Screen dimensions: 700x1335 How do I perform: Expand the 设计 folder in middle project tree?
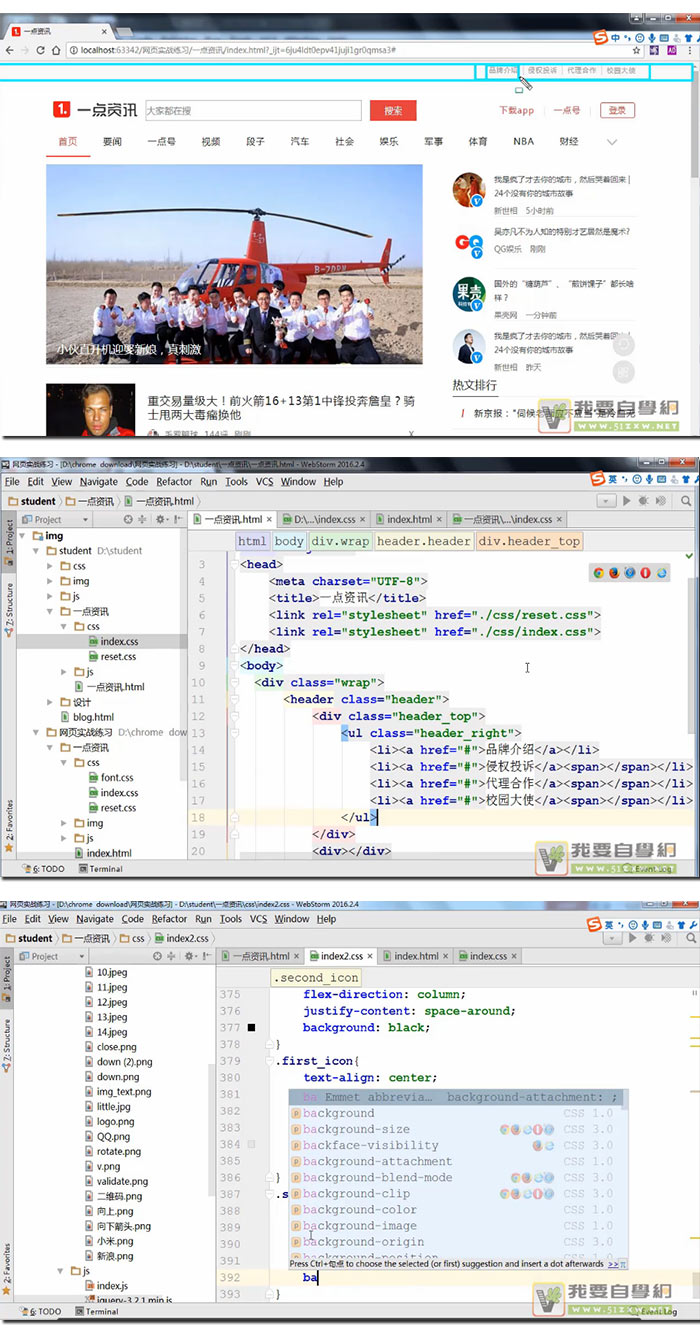51,702
